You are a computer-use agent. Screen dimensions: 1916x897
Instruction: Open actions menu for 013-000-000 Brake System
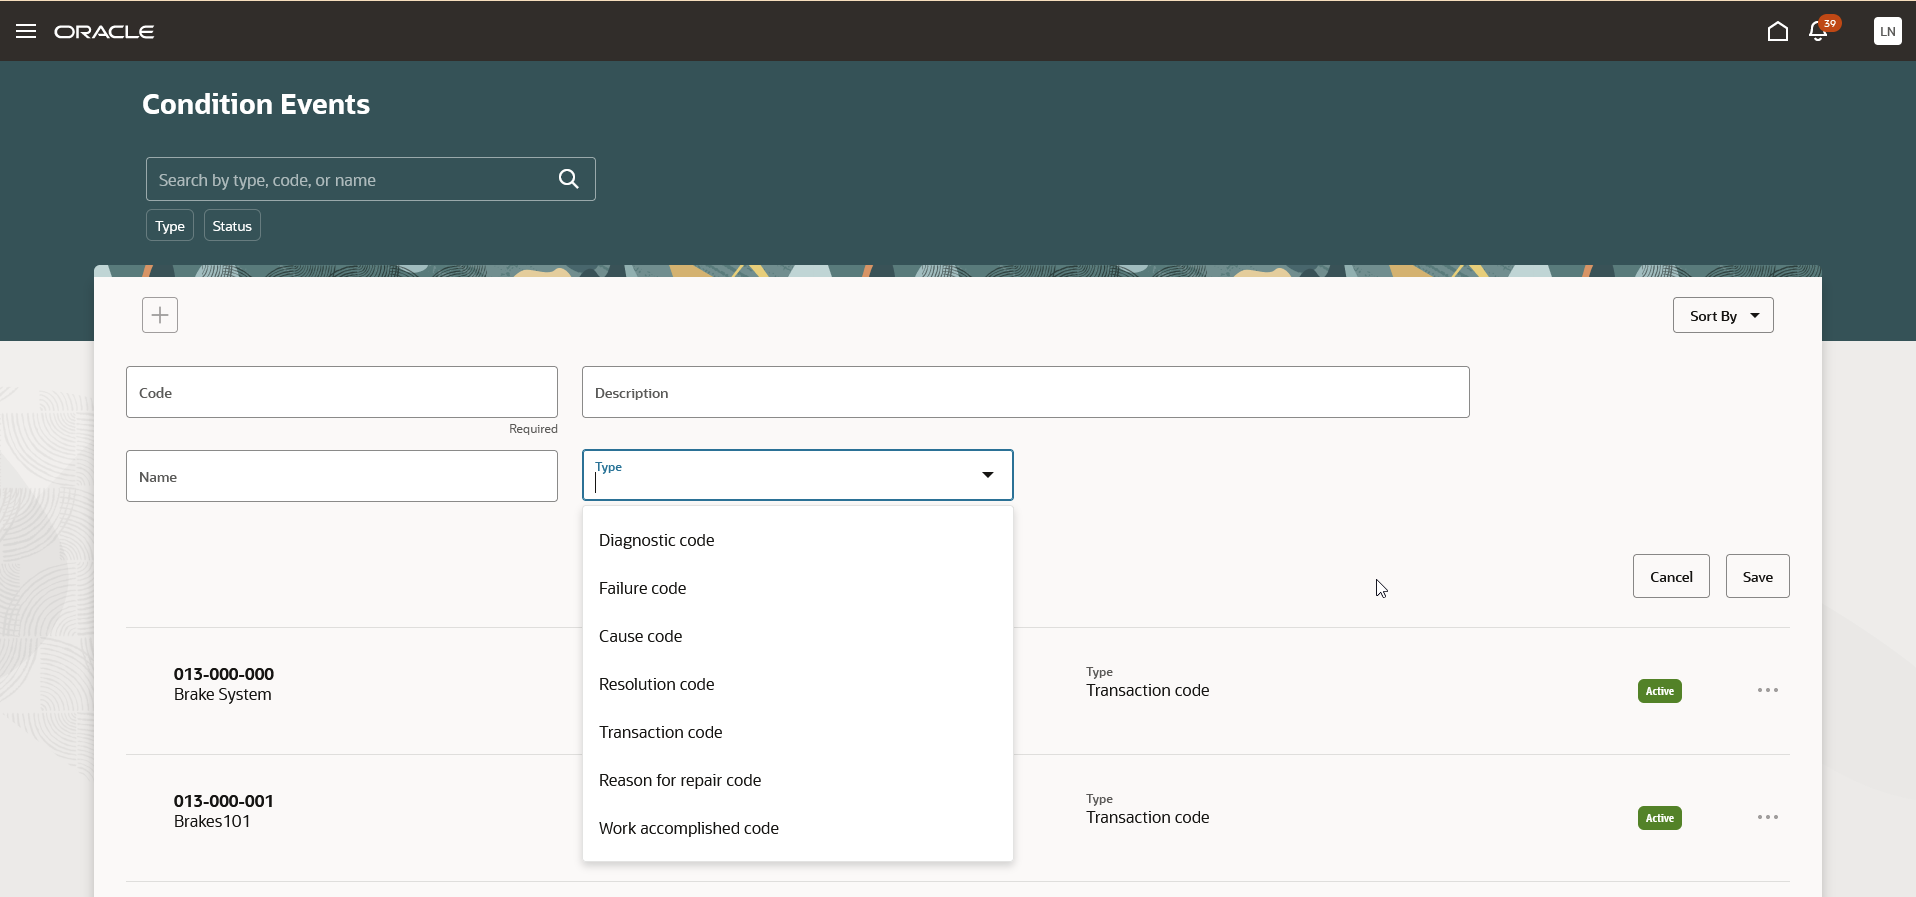pyautogui.click(x=1767, y=690)
